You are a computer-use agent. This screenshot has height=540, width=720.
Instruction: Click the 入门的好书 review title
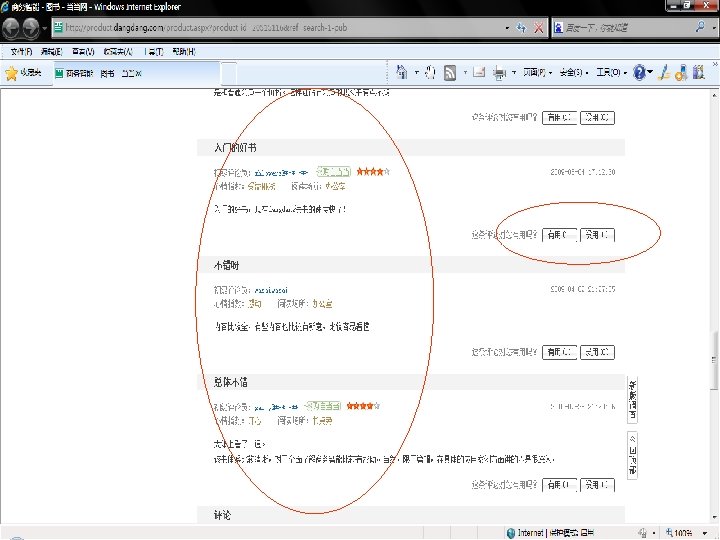(x=235, y=148)
